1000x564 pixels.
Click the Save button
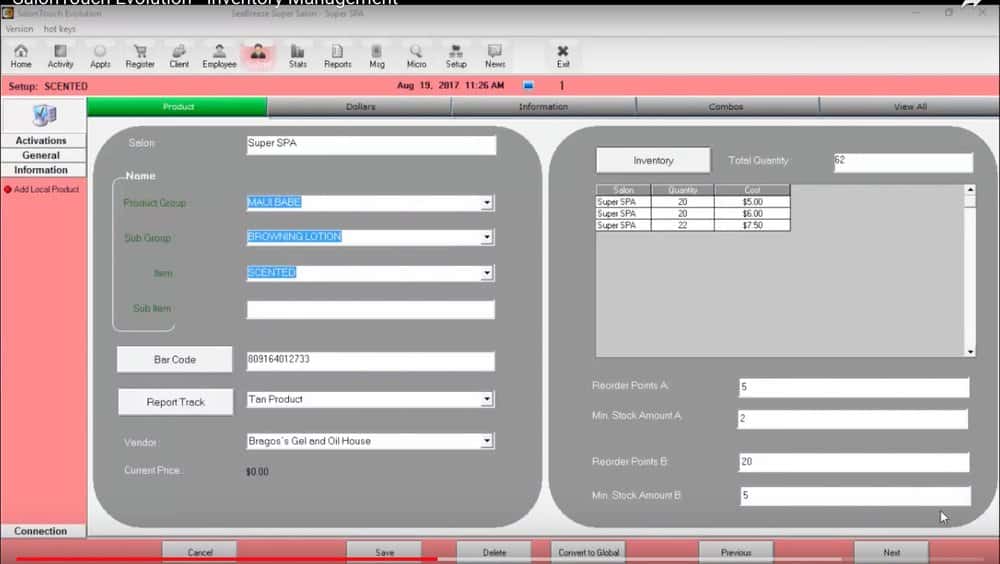click(x=384, y=553)
